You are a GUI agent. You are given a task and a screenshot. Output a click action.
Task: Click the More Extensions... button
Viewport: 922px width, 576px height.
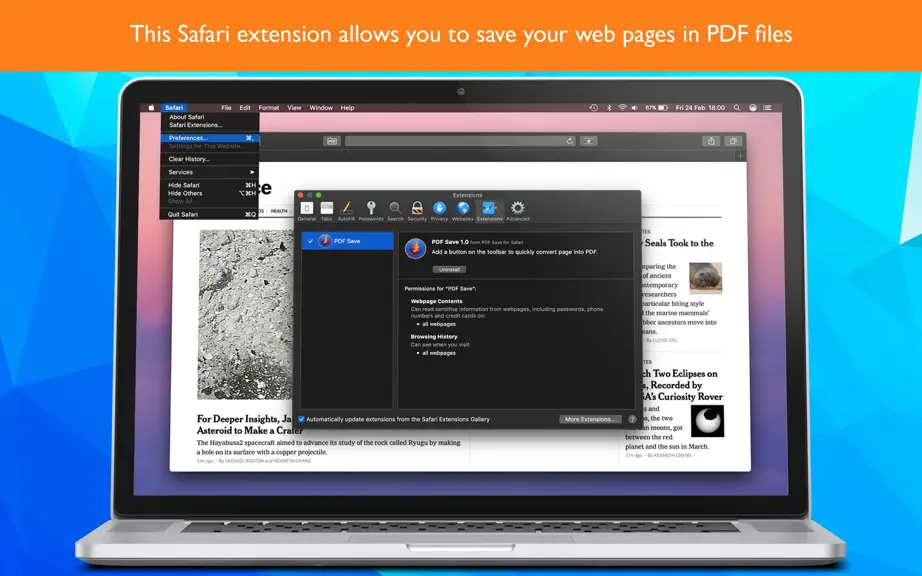tap(590, 419)
